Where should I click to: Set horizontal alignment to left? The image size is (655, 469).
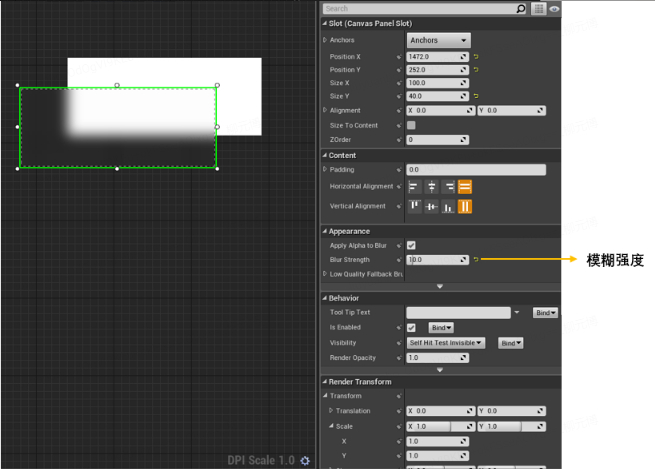point(414,187)
